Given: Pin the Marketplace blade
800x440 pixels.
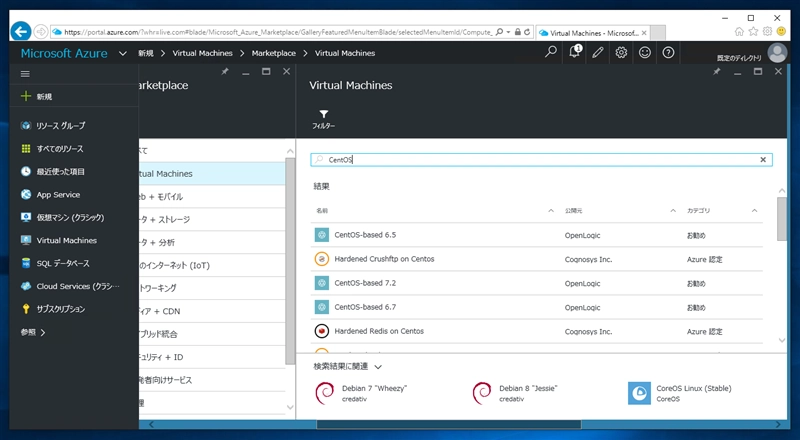Looking at the screenshot, I should click(225, 71).
